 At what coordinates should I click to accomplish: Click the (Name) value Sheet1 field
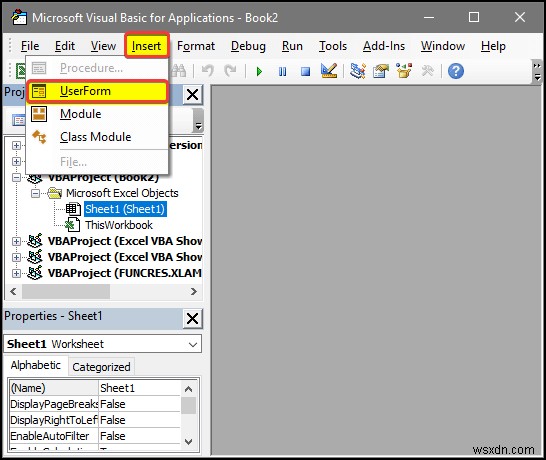click(x=139, y=388)
